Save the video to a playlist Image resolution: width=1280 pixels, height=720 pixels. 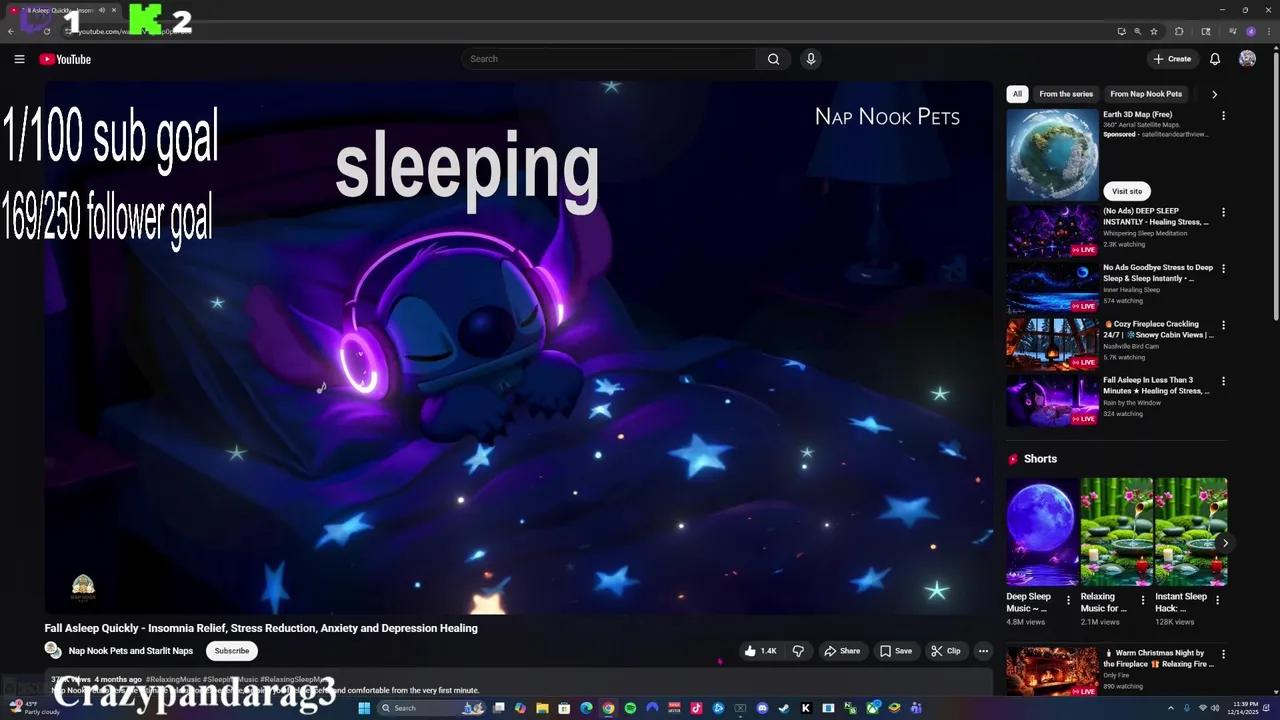pyautogui.click(x=896, y=651)
